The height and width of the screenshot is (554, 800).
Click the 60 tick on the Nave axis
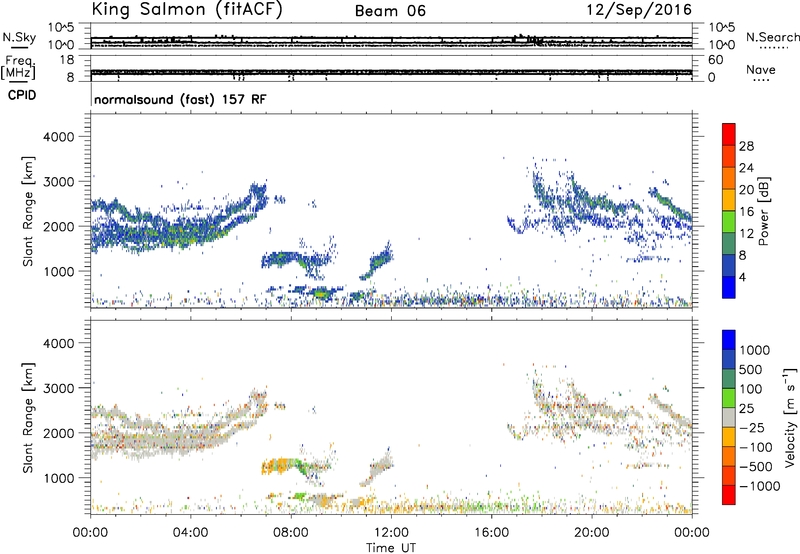point(716,60)
